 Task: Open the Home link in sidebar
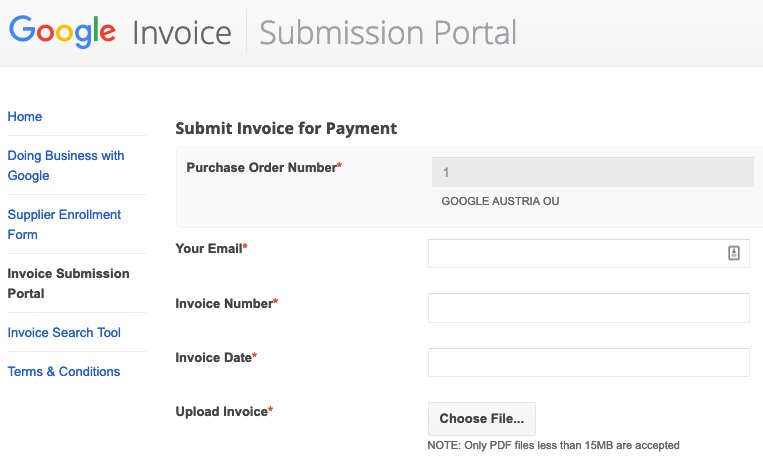click(25, 117)
